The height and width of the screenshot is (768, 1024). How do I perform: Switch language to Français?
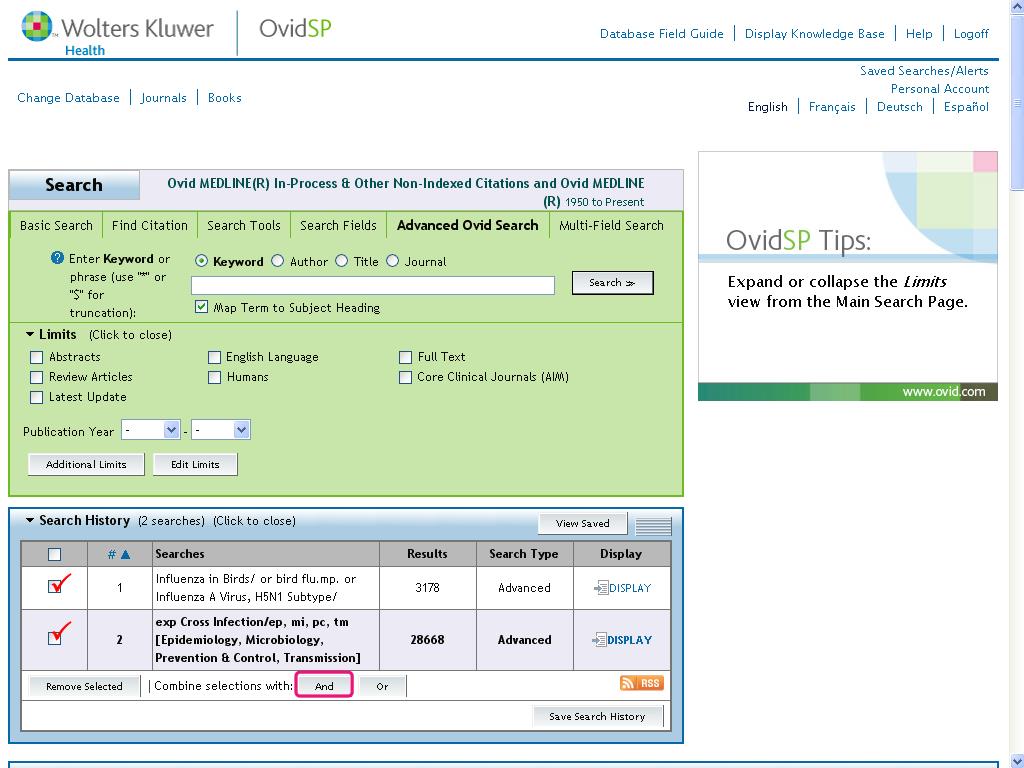coord(832,106)
